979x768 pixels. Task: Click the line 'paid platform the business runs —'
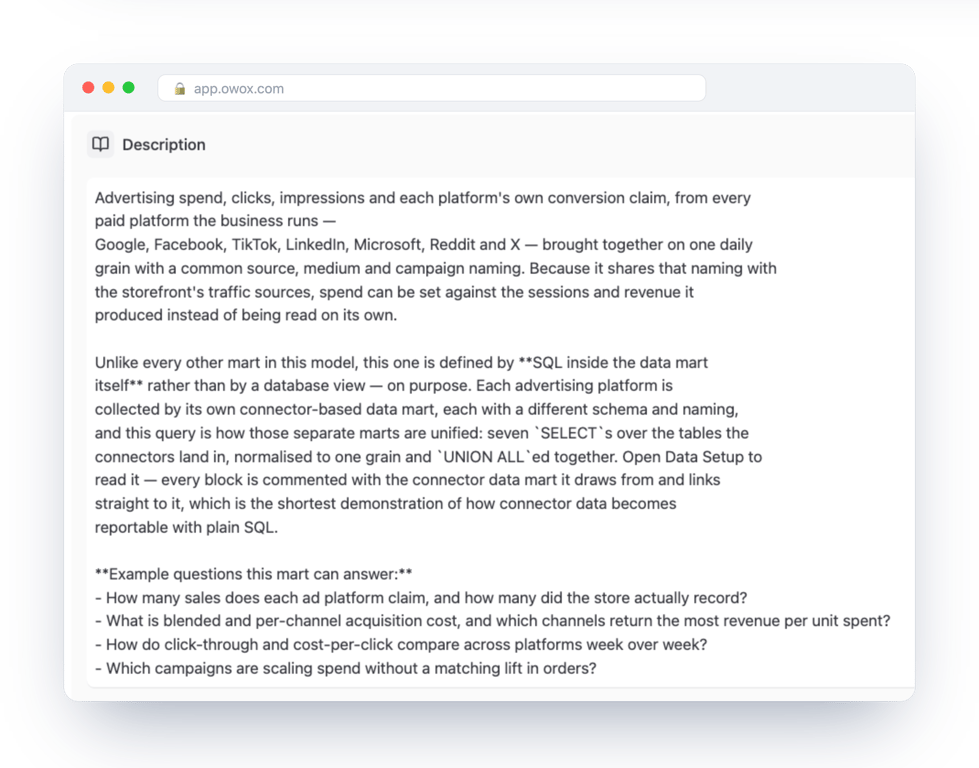click(215, 221)
